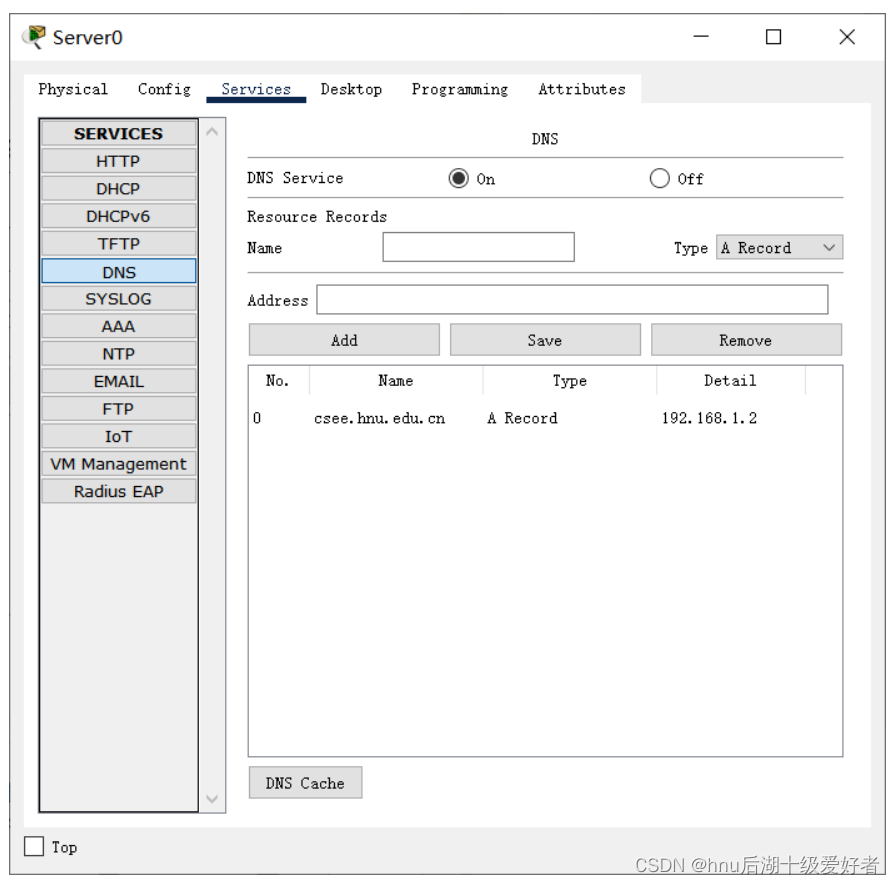
Task: Select record number 0 cell
Action: click(257, 418)
